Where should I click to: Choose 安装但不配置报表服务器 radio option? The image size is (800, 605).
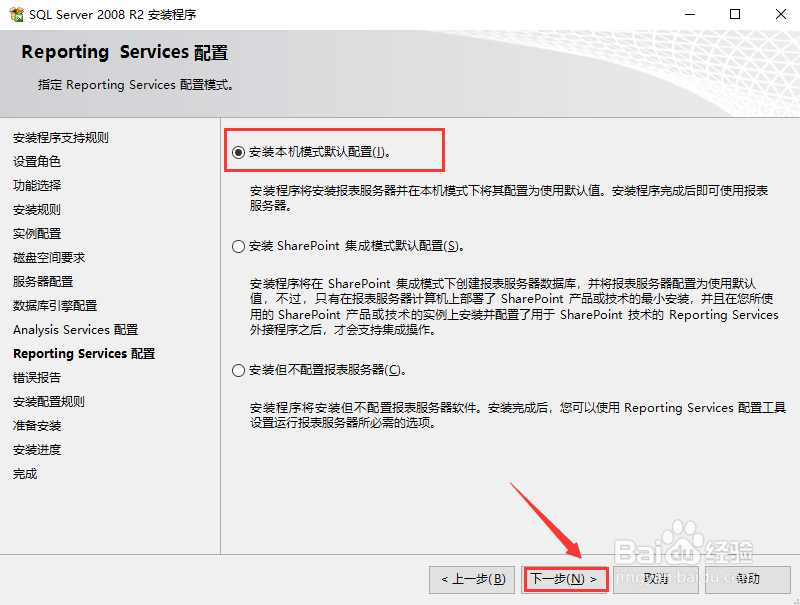click(238, 370)
